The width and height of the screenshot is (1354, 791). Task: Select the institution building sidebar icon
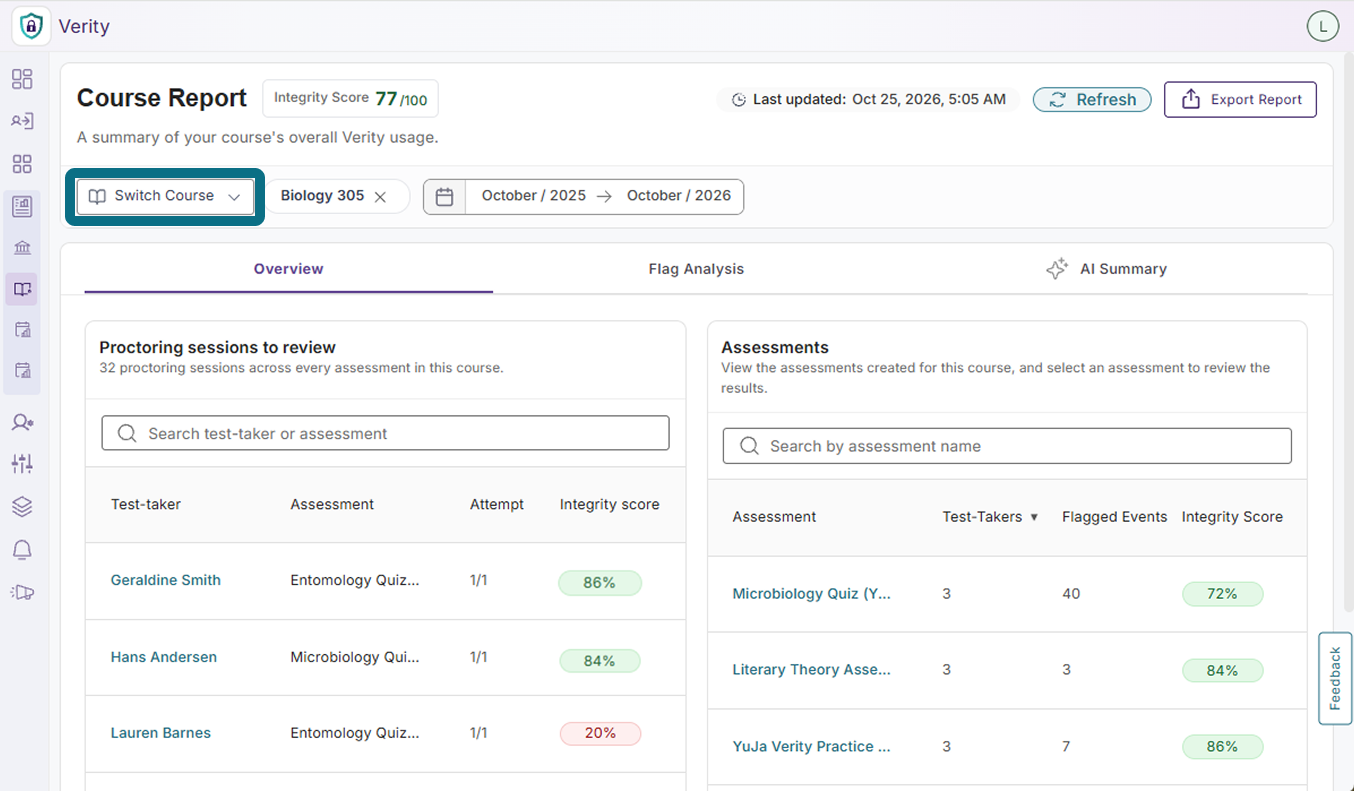click(22, 248)
